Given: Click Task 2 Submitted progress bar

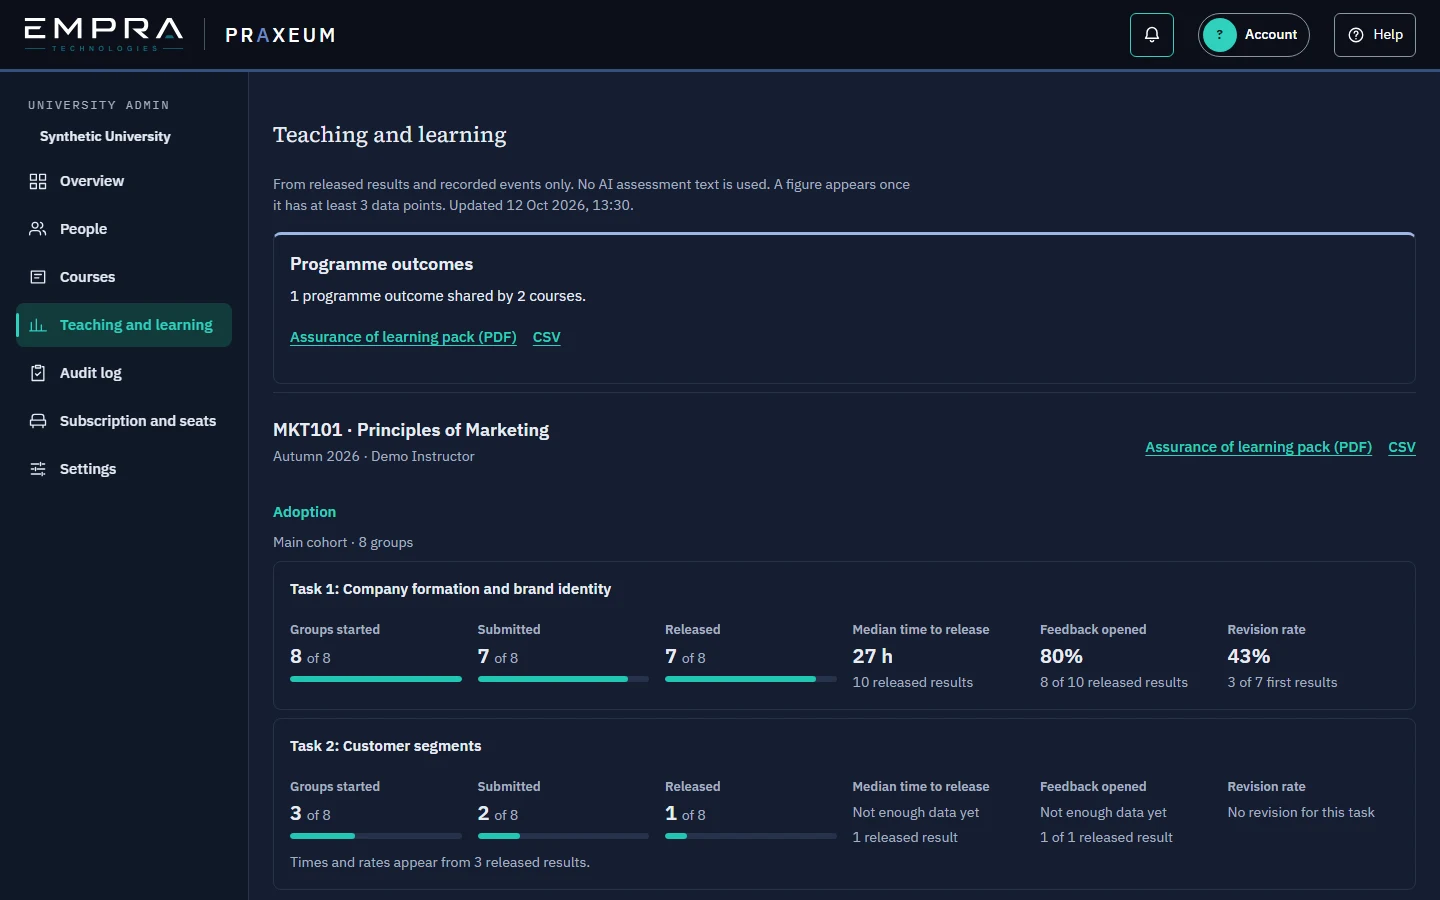Looking at the screenshot, I should click(563, 836).
